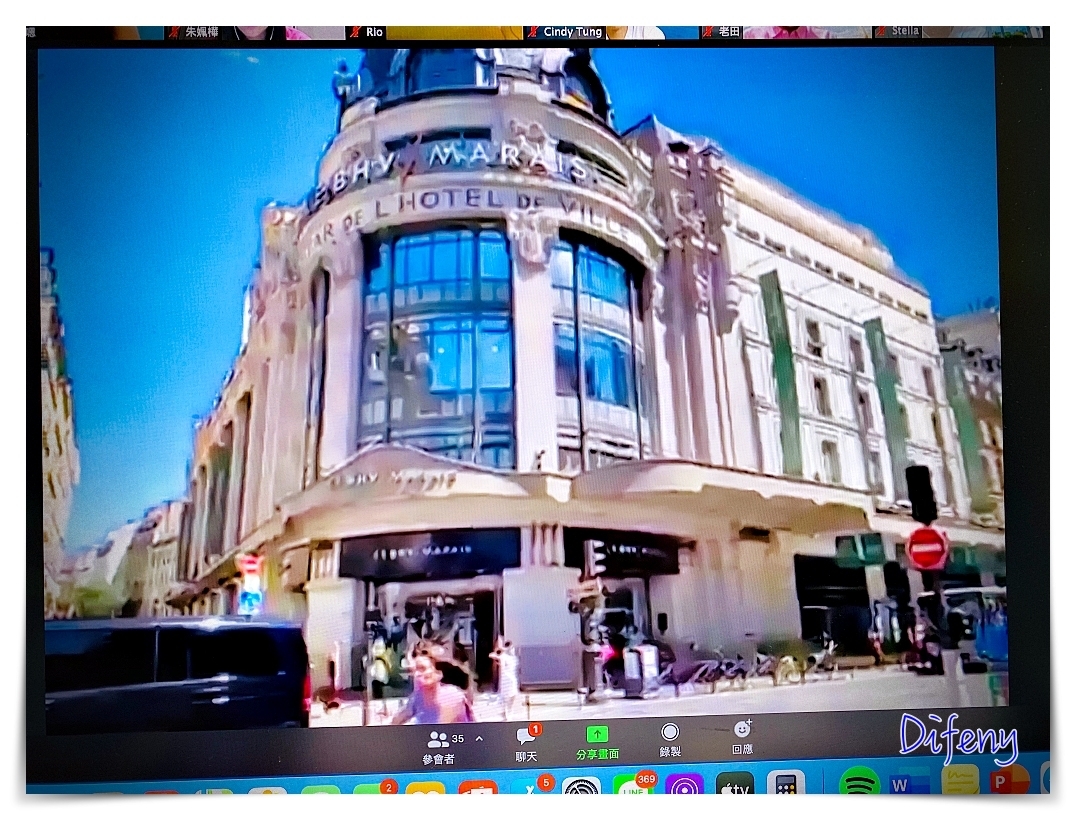Open the yellow Notes app in Dock
Image resolution: width=1076 pixels, height=820 pixels.
[960, 780]
